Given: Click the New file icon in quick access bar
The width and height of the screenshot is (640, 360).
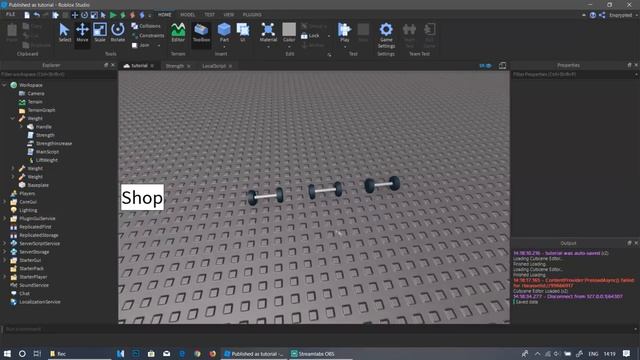Looking at the screenshot, I should point(27,15).
